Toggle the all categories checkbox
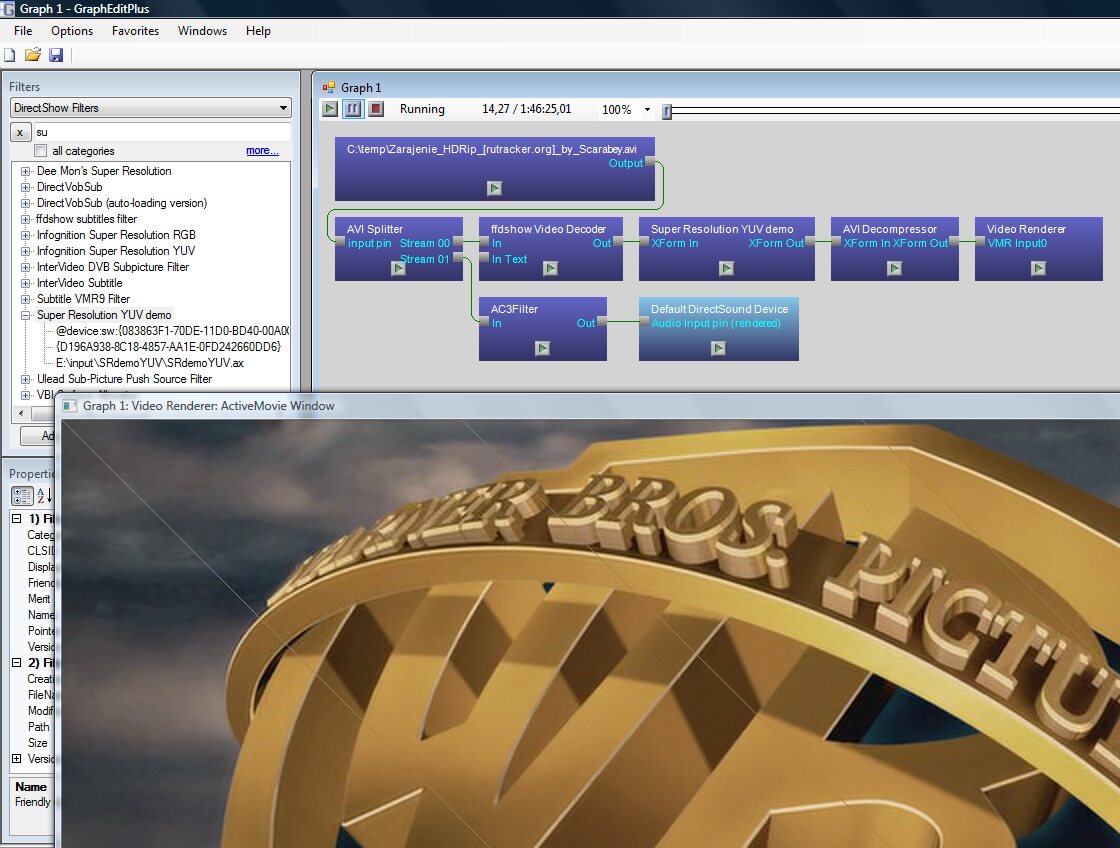Viewport: 1120px width, 848px height. coord(41,151)
